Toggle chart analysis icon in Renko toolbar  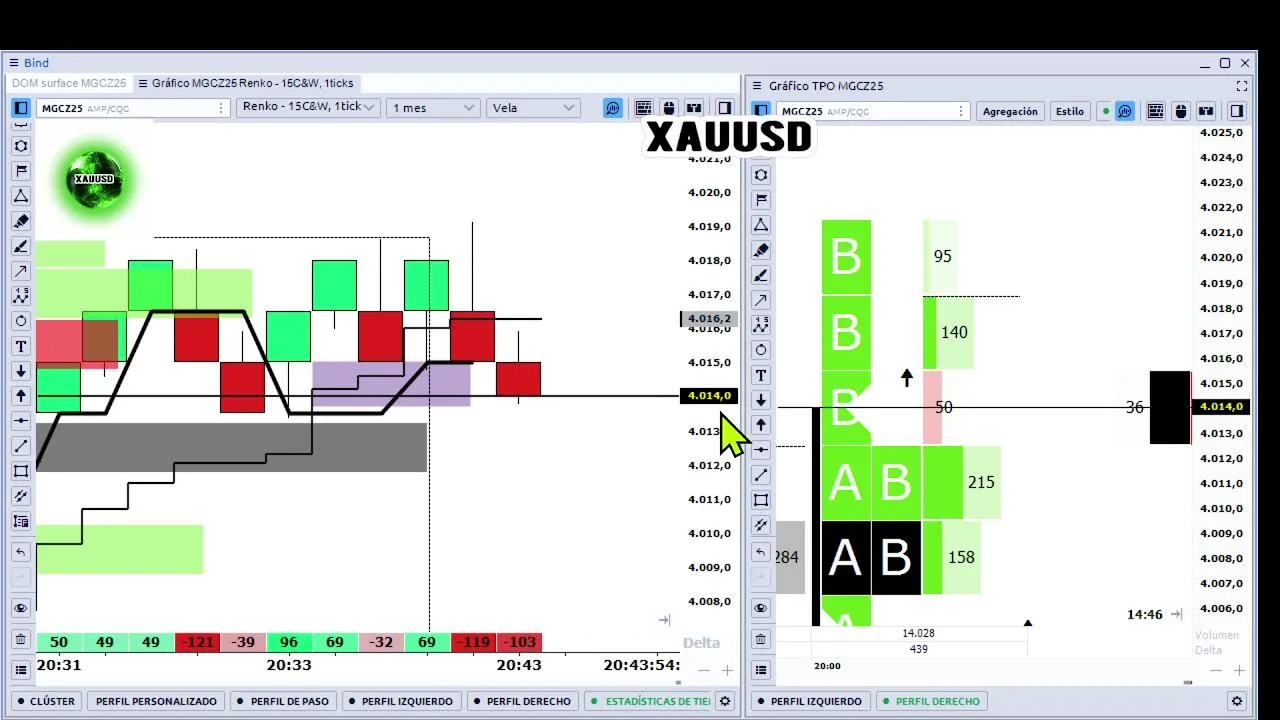pos(613,108)
